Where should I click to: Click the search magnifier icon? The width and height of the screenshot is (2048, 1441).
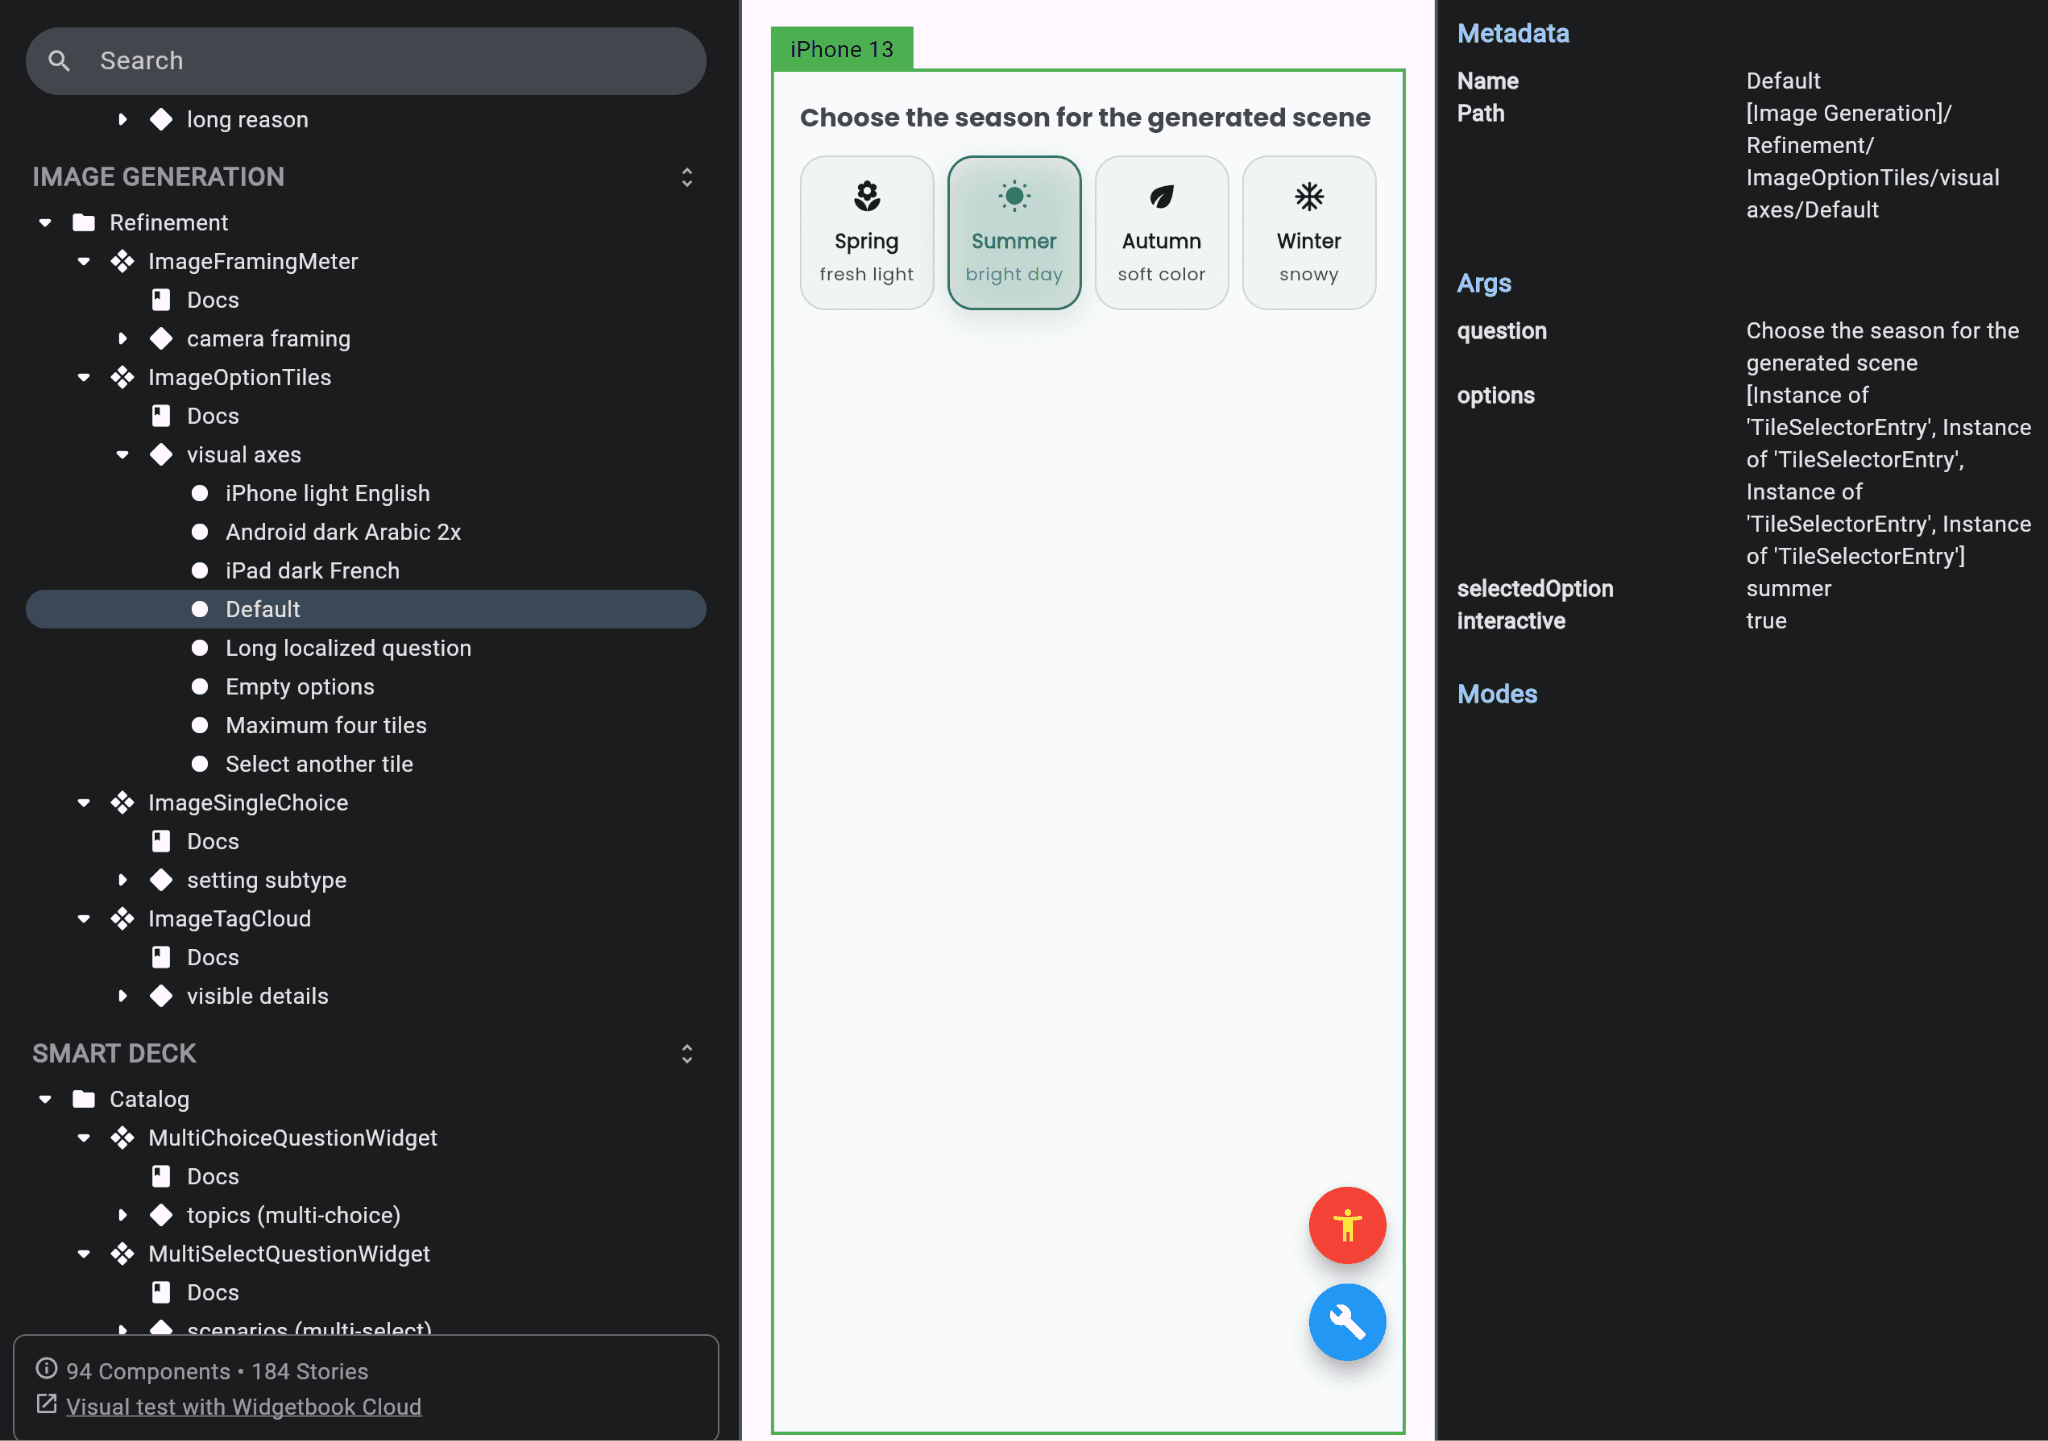59,61
